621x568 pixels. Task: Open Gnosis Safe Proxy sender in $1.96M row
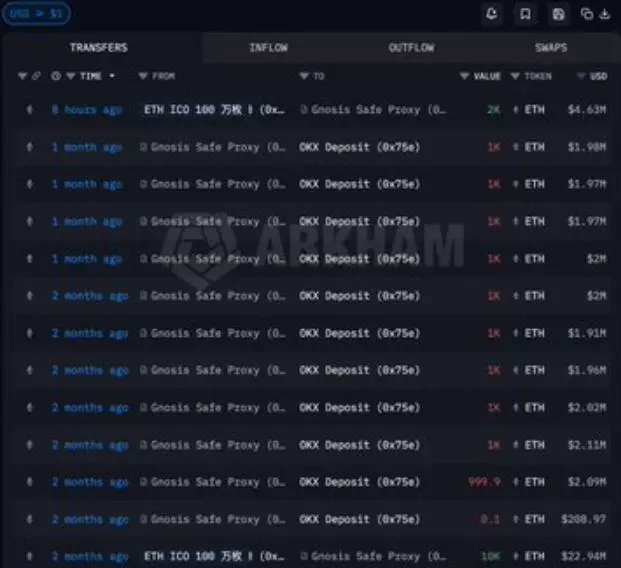(213, 371)
